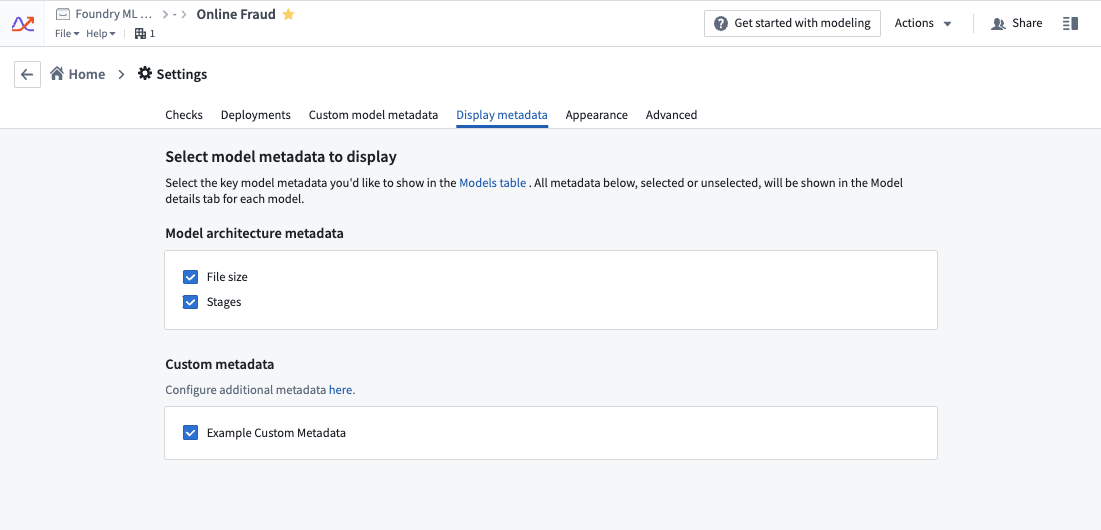1101x530 pixels.
Task: Click the project folder icon beside Foundry ML
Action: [x=62, y=14]
